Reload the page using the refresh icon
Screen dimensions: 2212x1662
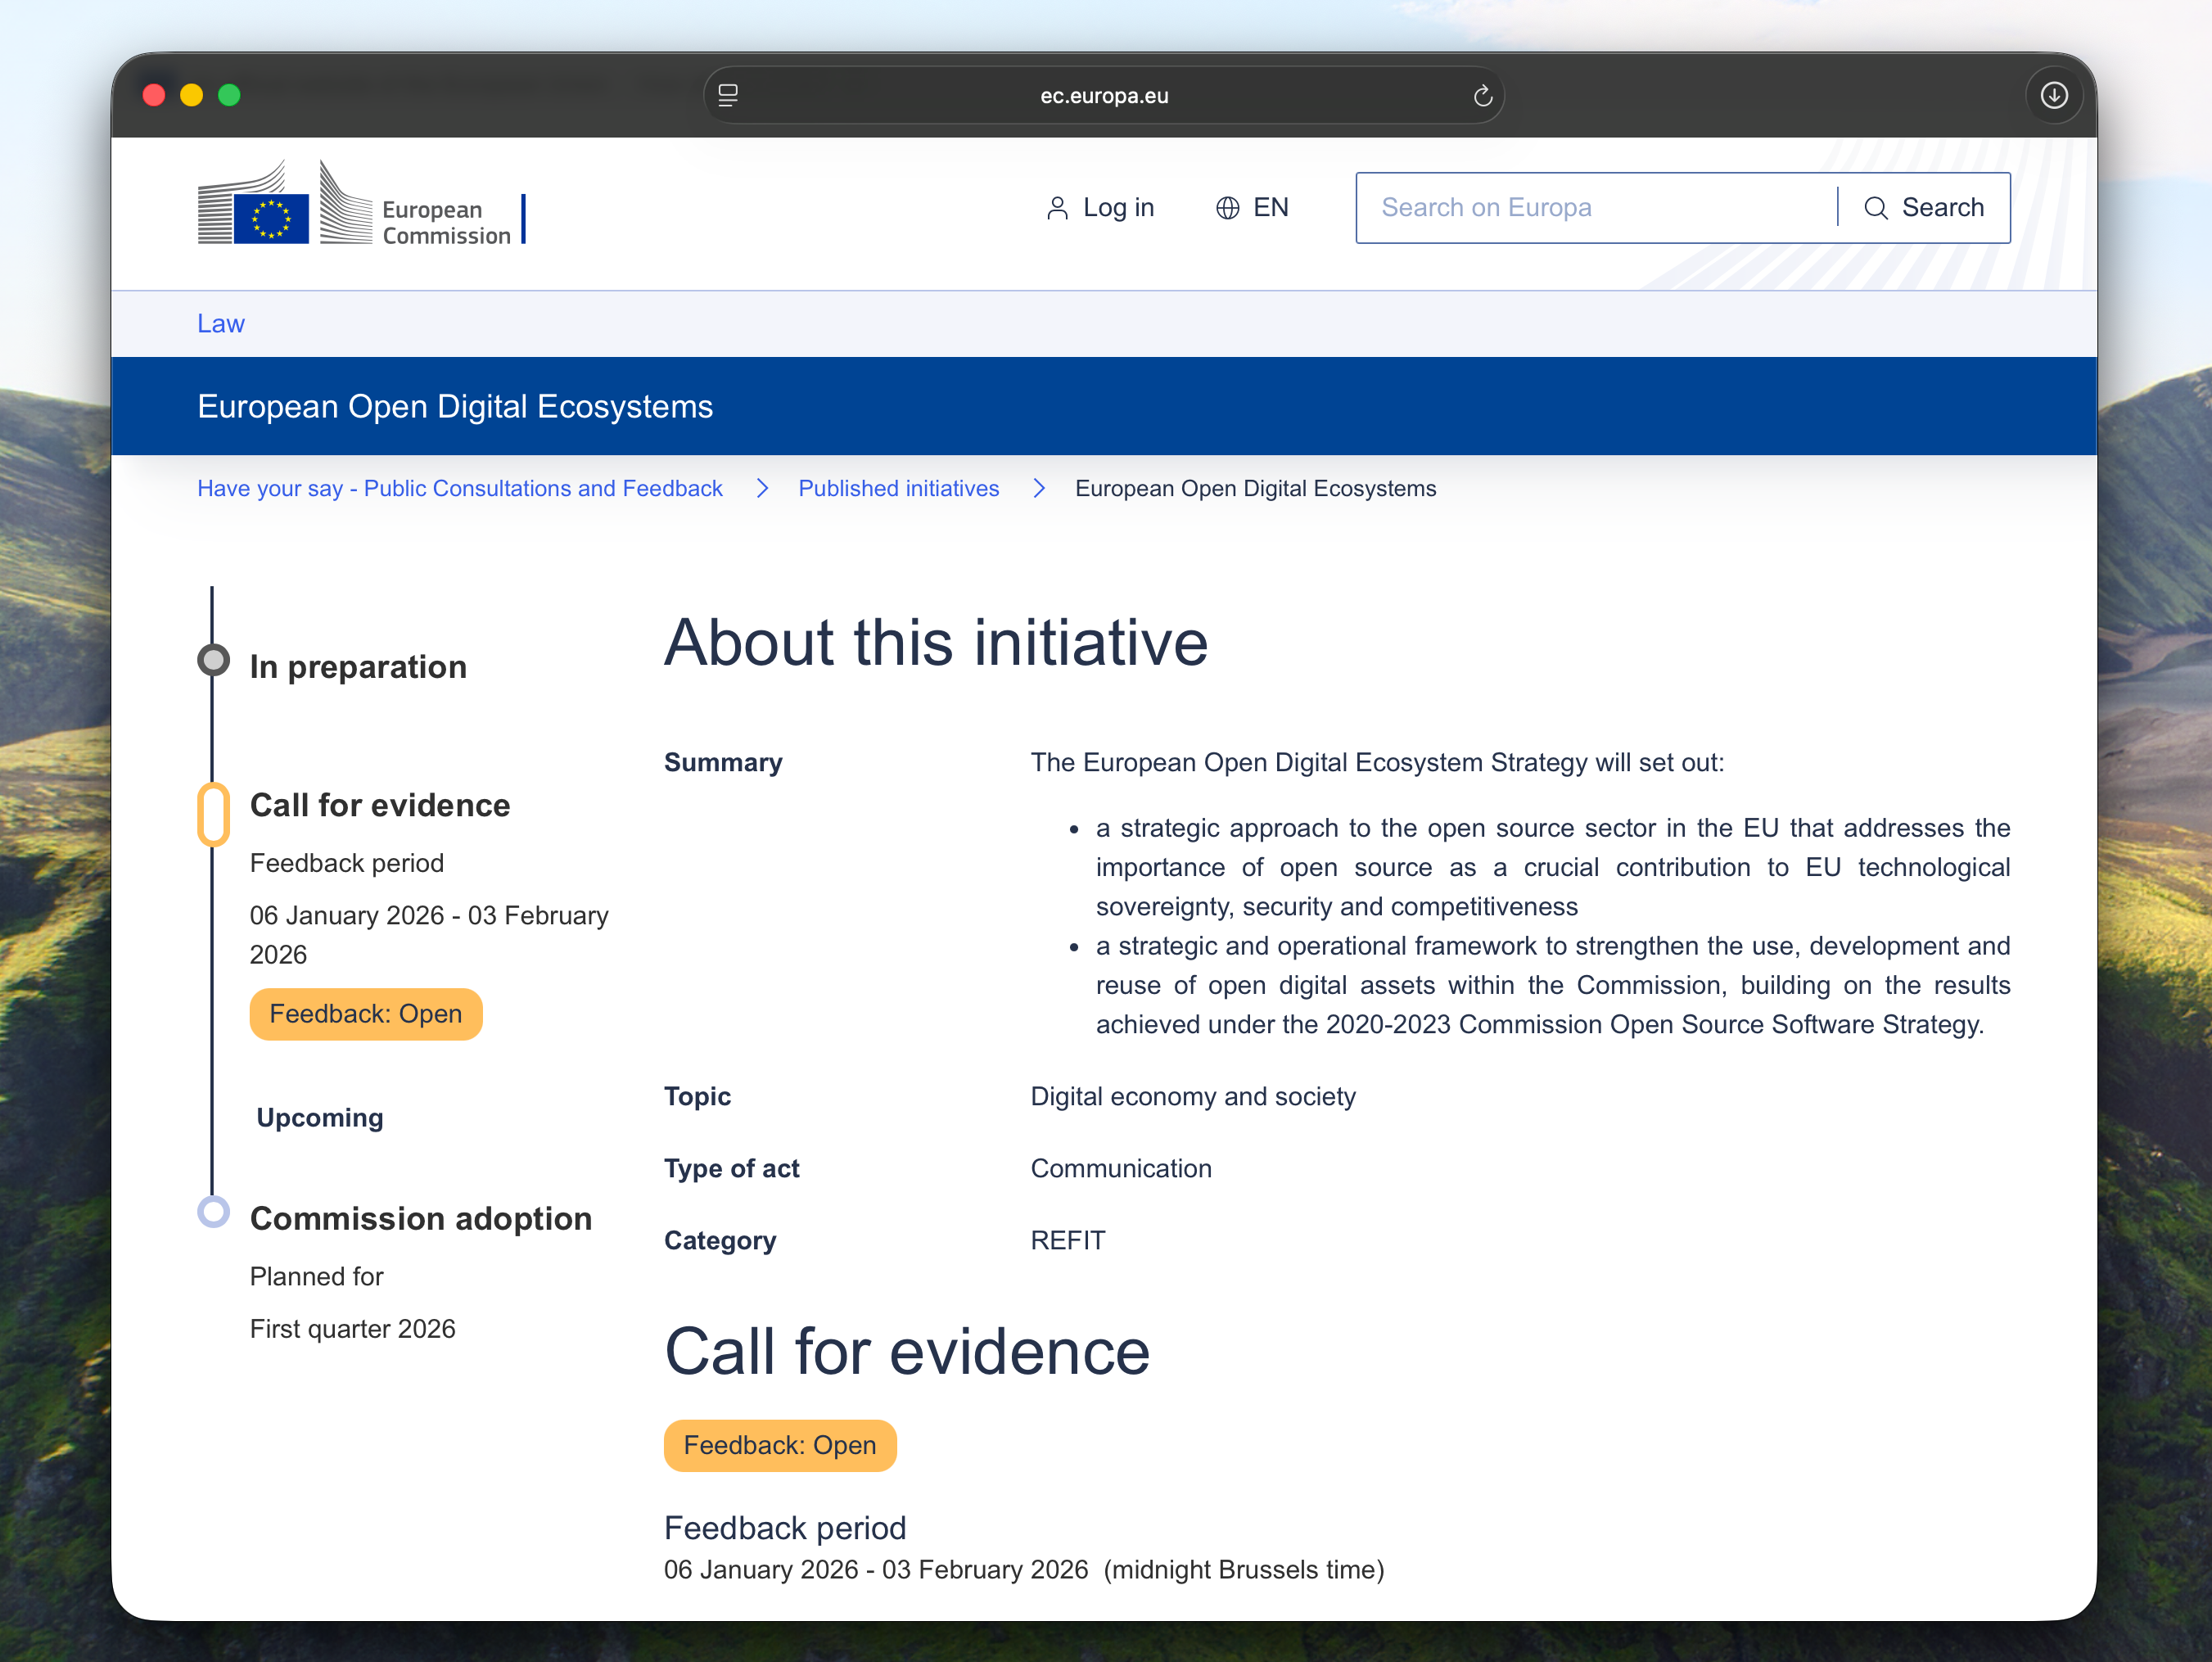point(1484,95)
